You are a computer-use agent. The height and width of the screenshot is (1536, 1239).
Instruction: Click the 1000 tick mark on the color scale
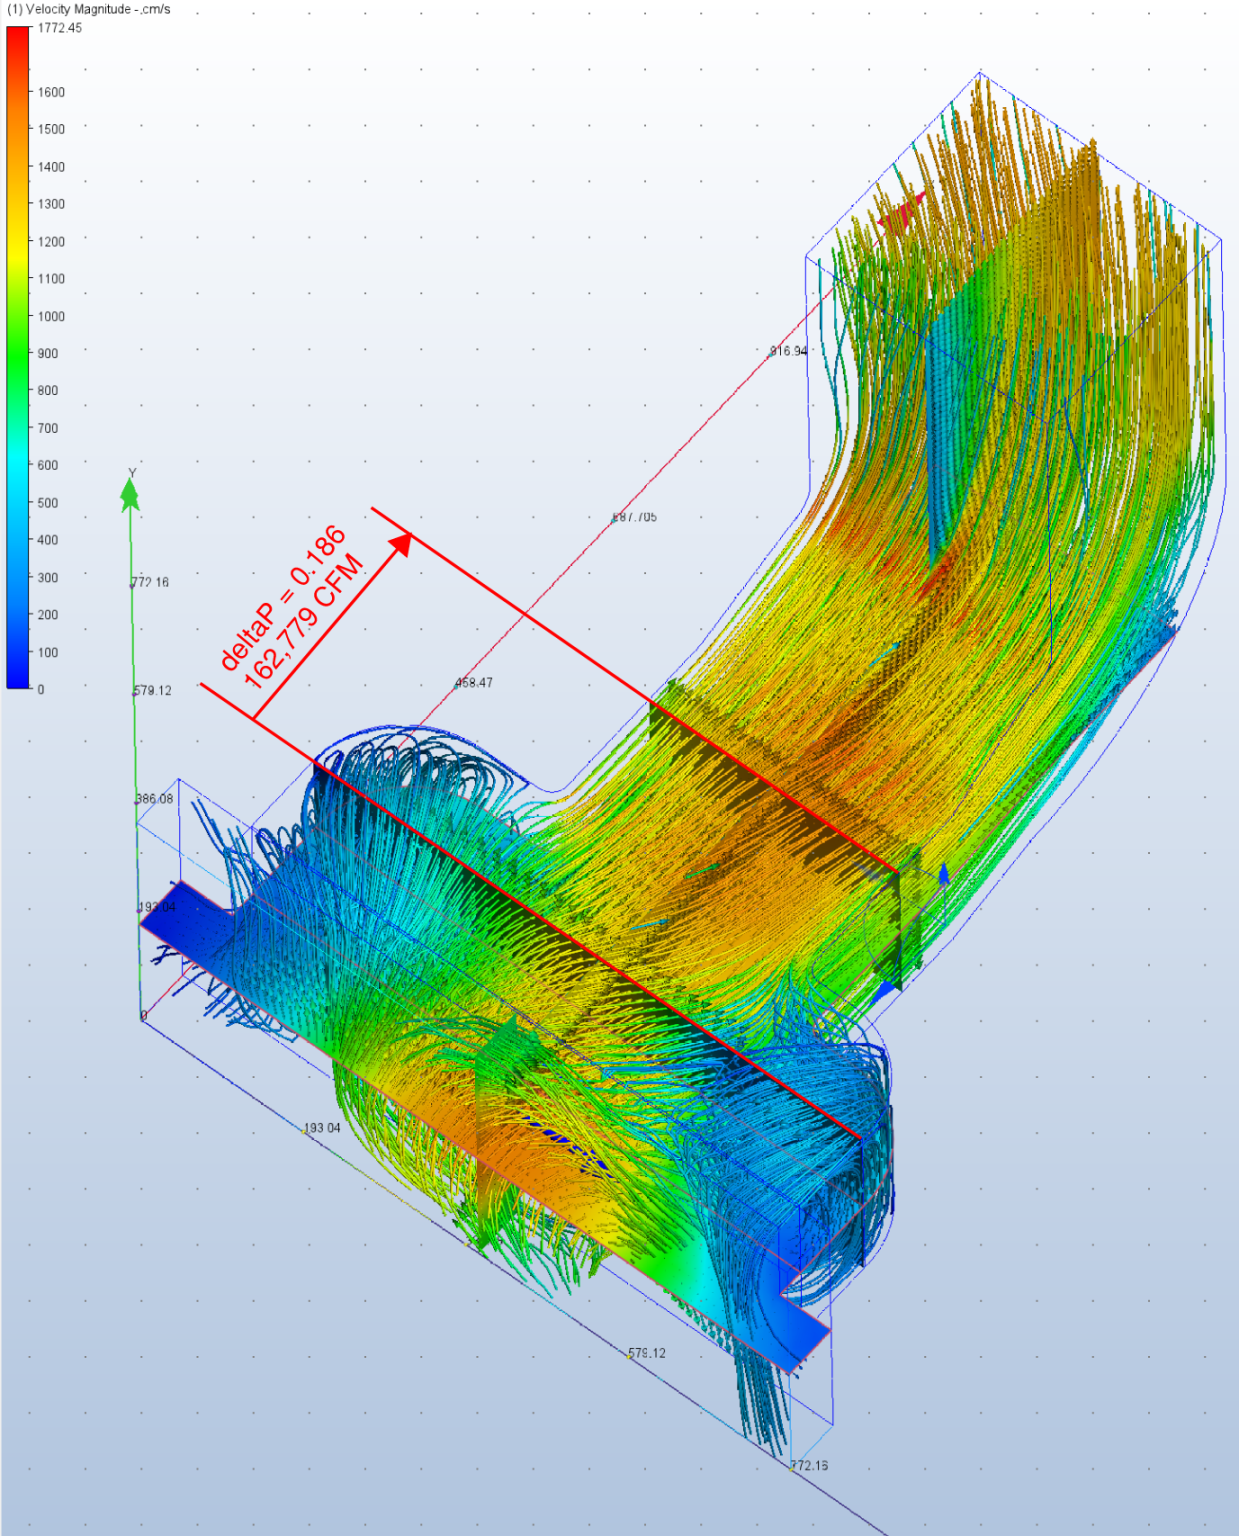52,316
